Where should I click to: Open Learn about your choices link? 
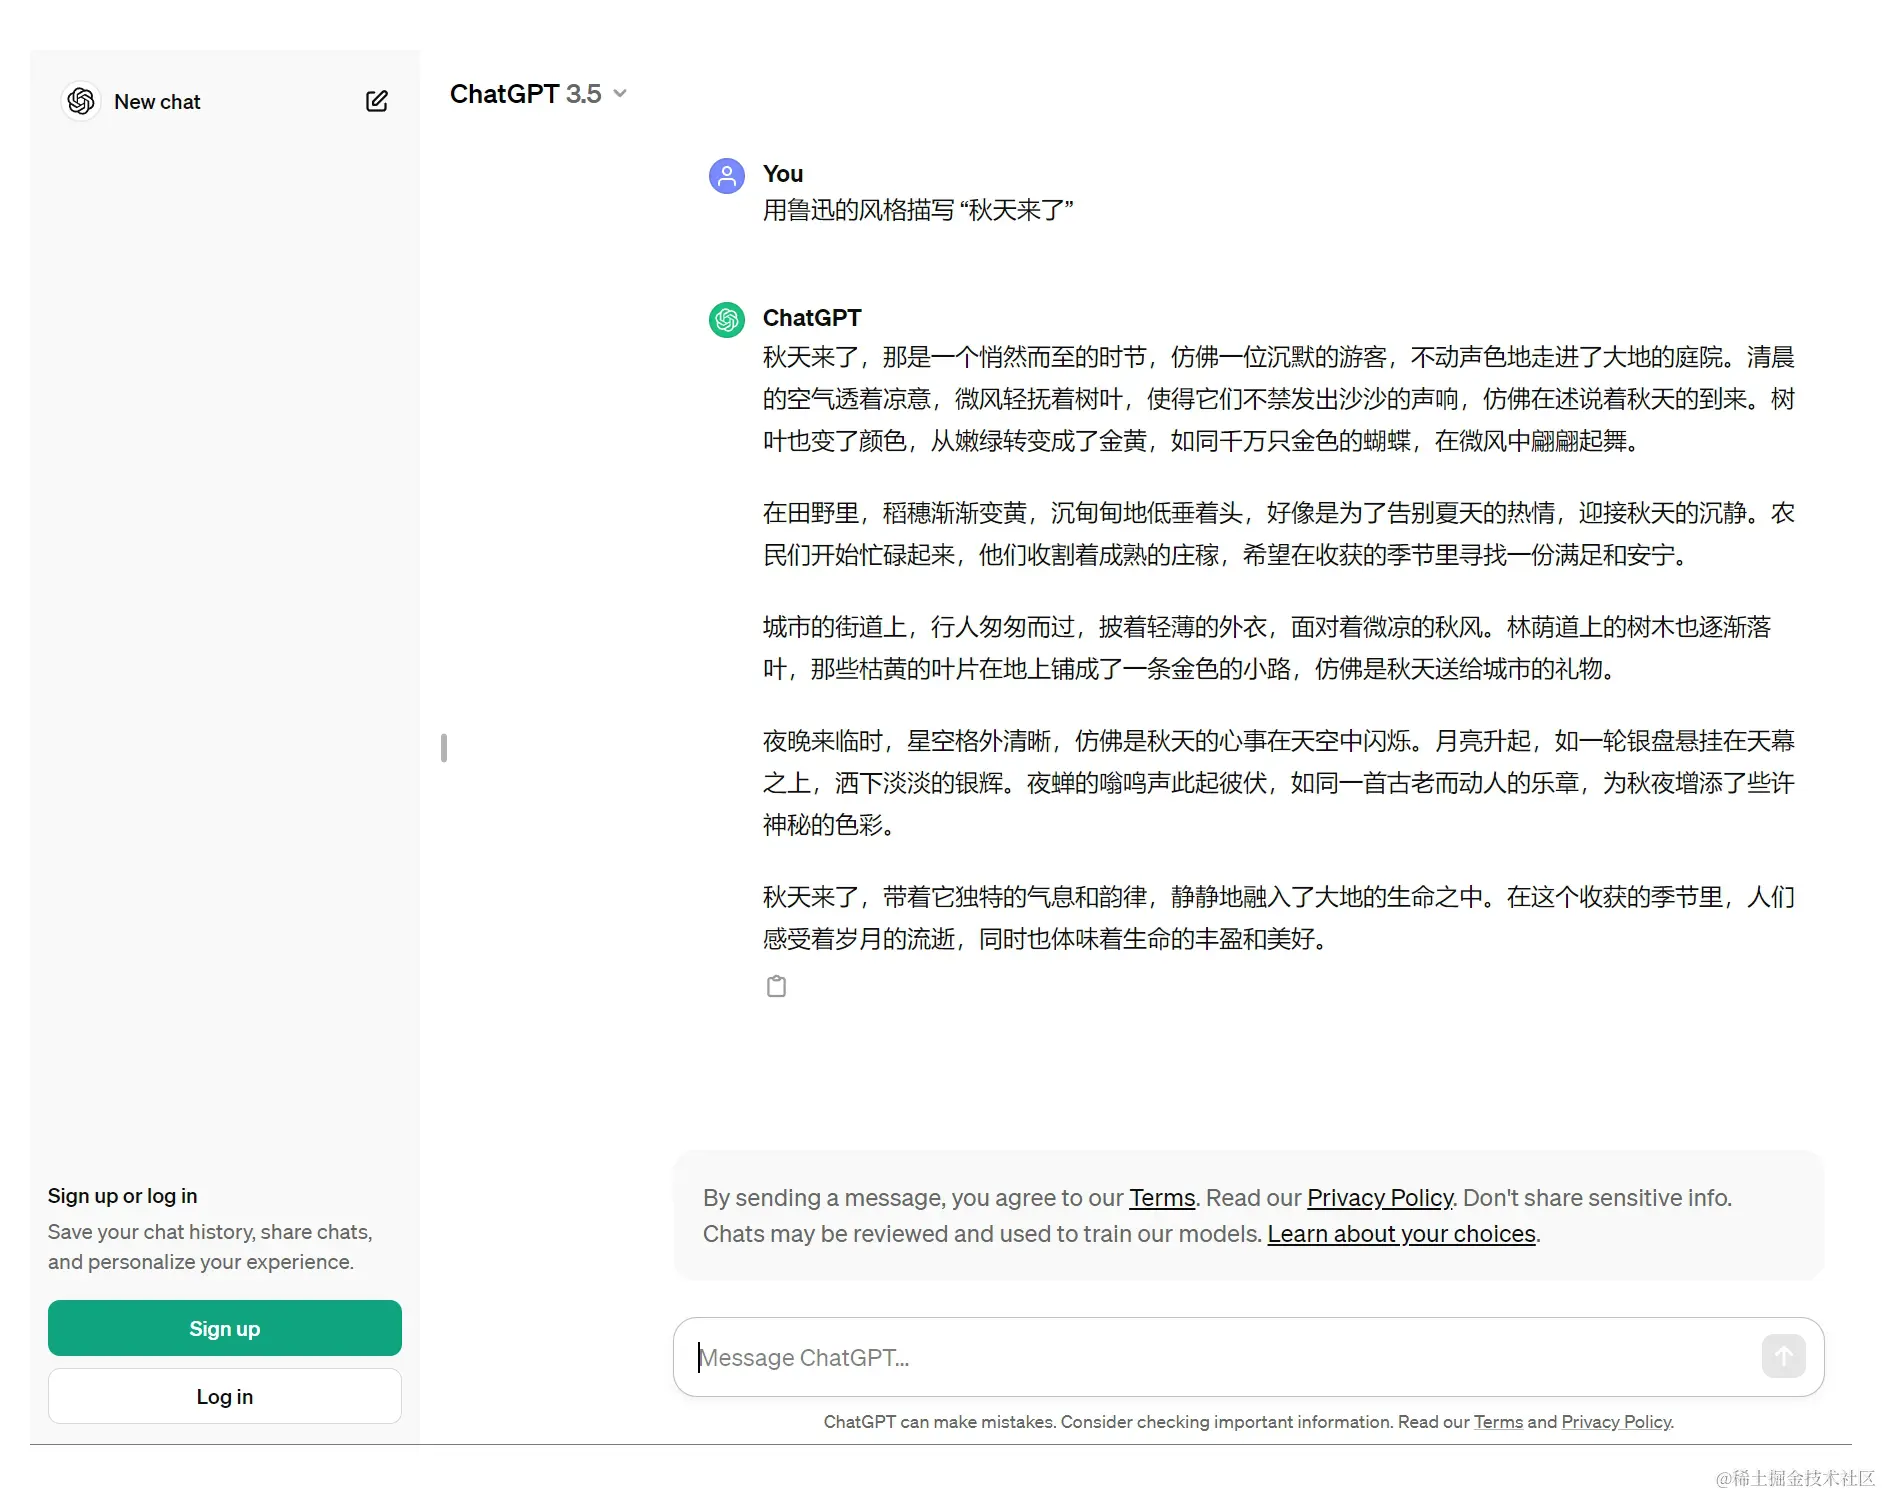click(1401, 1234)
